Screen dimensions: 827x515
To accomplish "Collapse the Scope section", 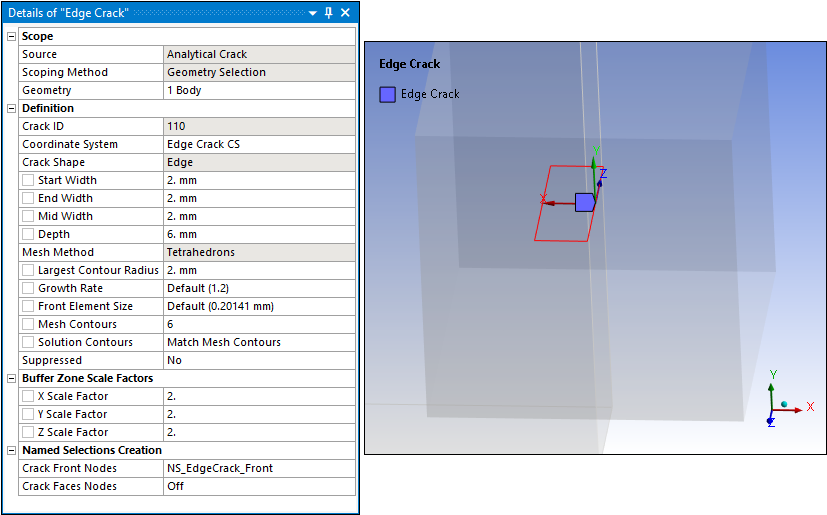I will click(x=11, y=36).
